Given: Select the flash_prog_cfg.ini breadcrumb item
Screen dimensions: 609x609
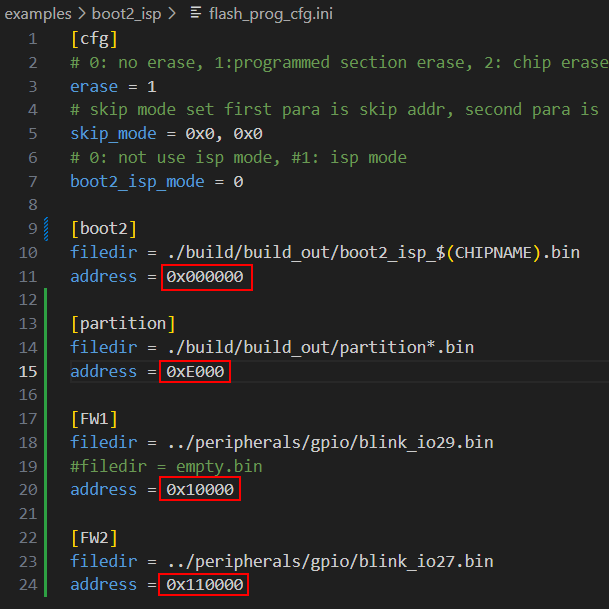Looking at the screenshot, I should 270,13.
